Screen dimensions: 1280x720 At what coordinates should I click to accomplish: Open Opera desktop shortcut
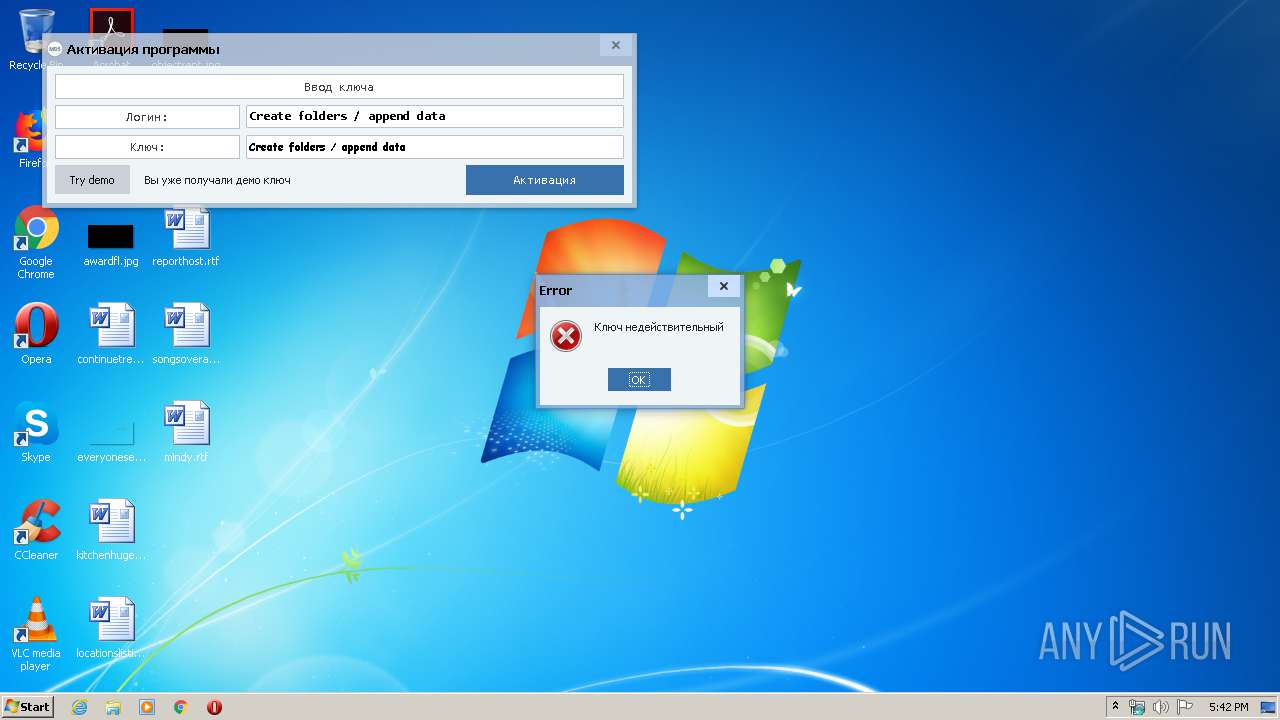pos(36,335)
